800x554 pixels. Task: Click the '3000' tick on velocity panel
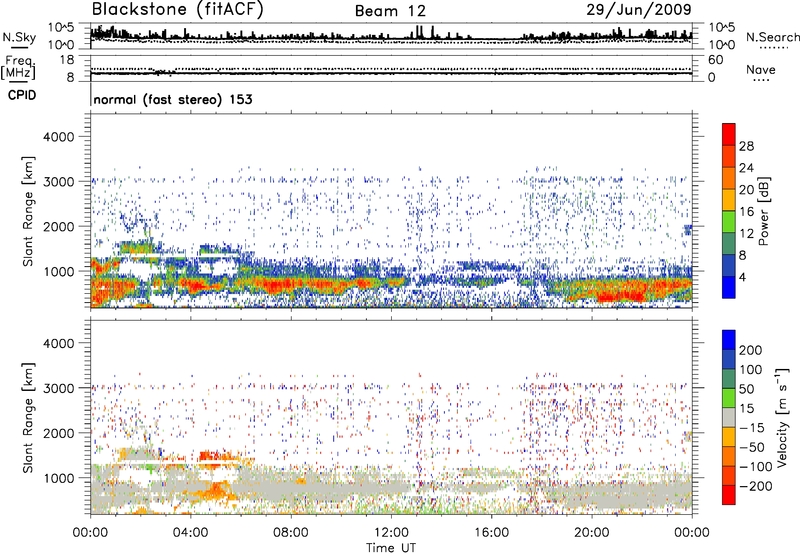coord(58,388)
